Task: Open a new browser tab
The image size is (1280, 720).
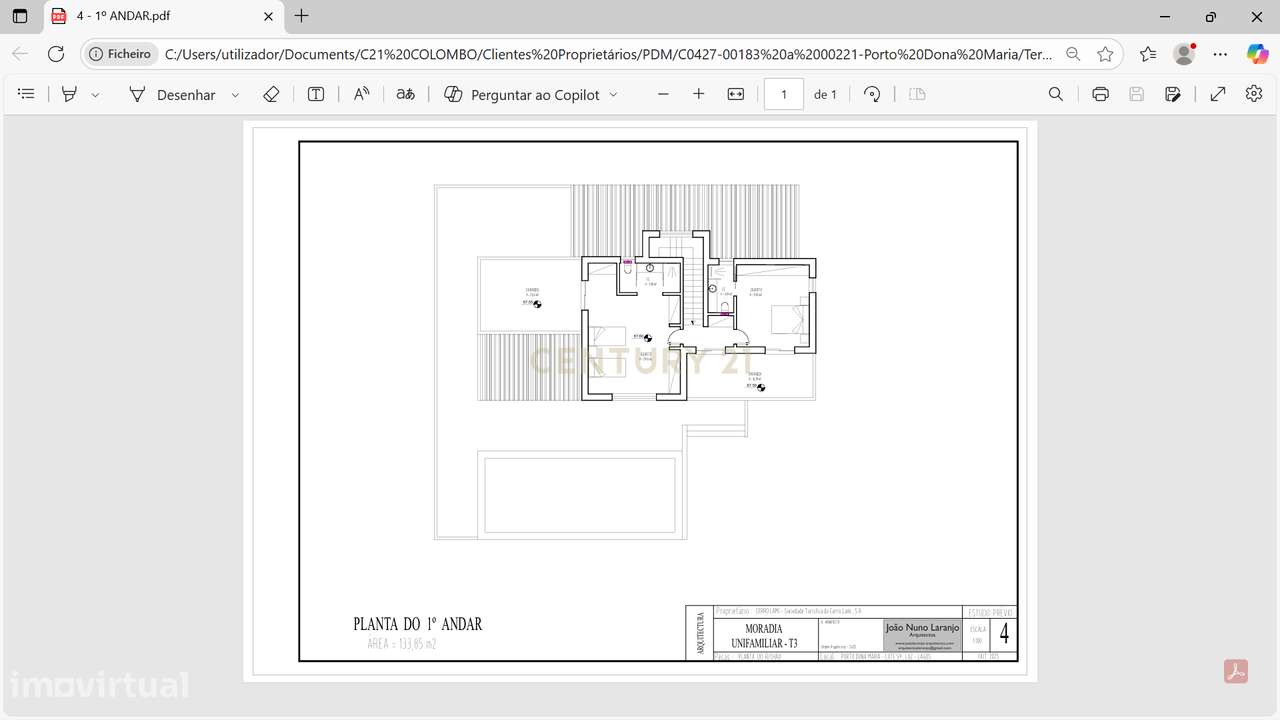Action: [x=301, y=16]
